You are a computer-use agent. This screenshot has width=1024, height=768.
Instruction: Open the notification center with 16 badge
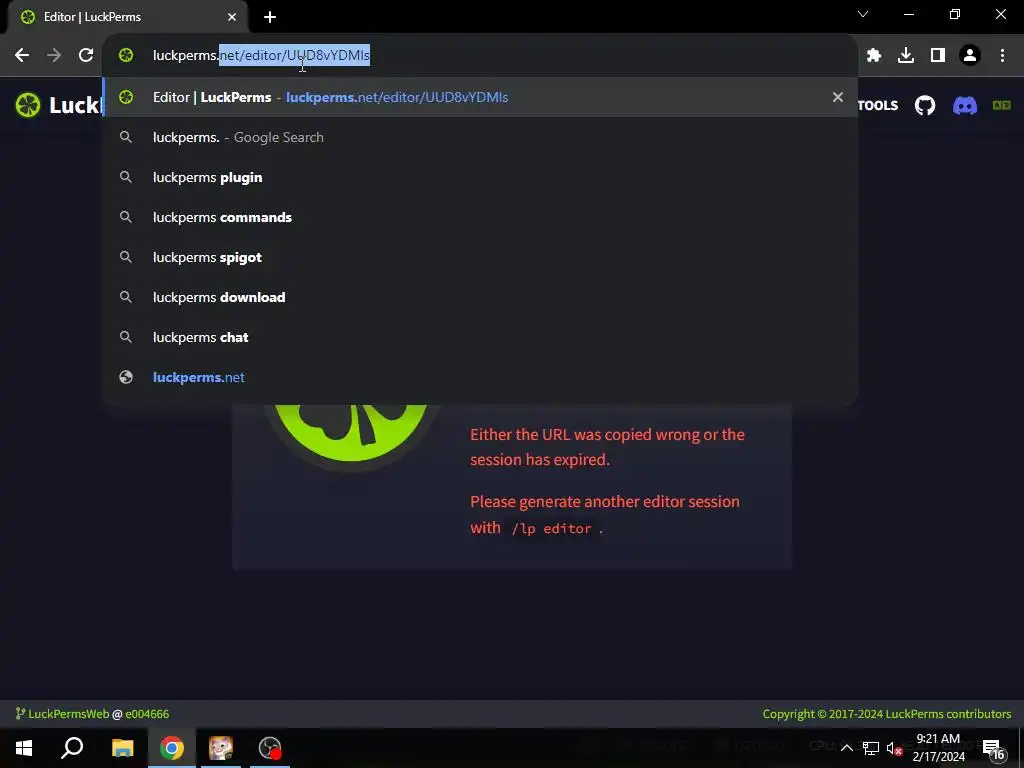[993, 748]
